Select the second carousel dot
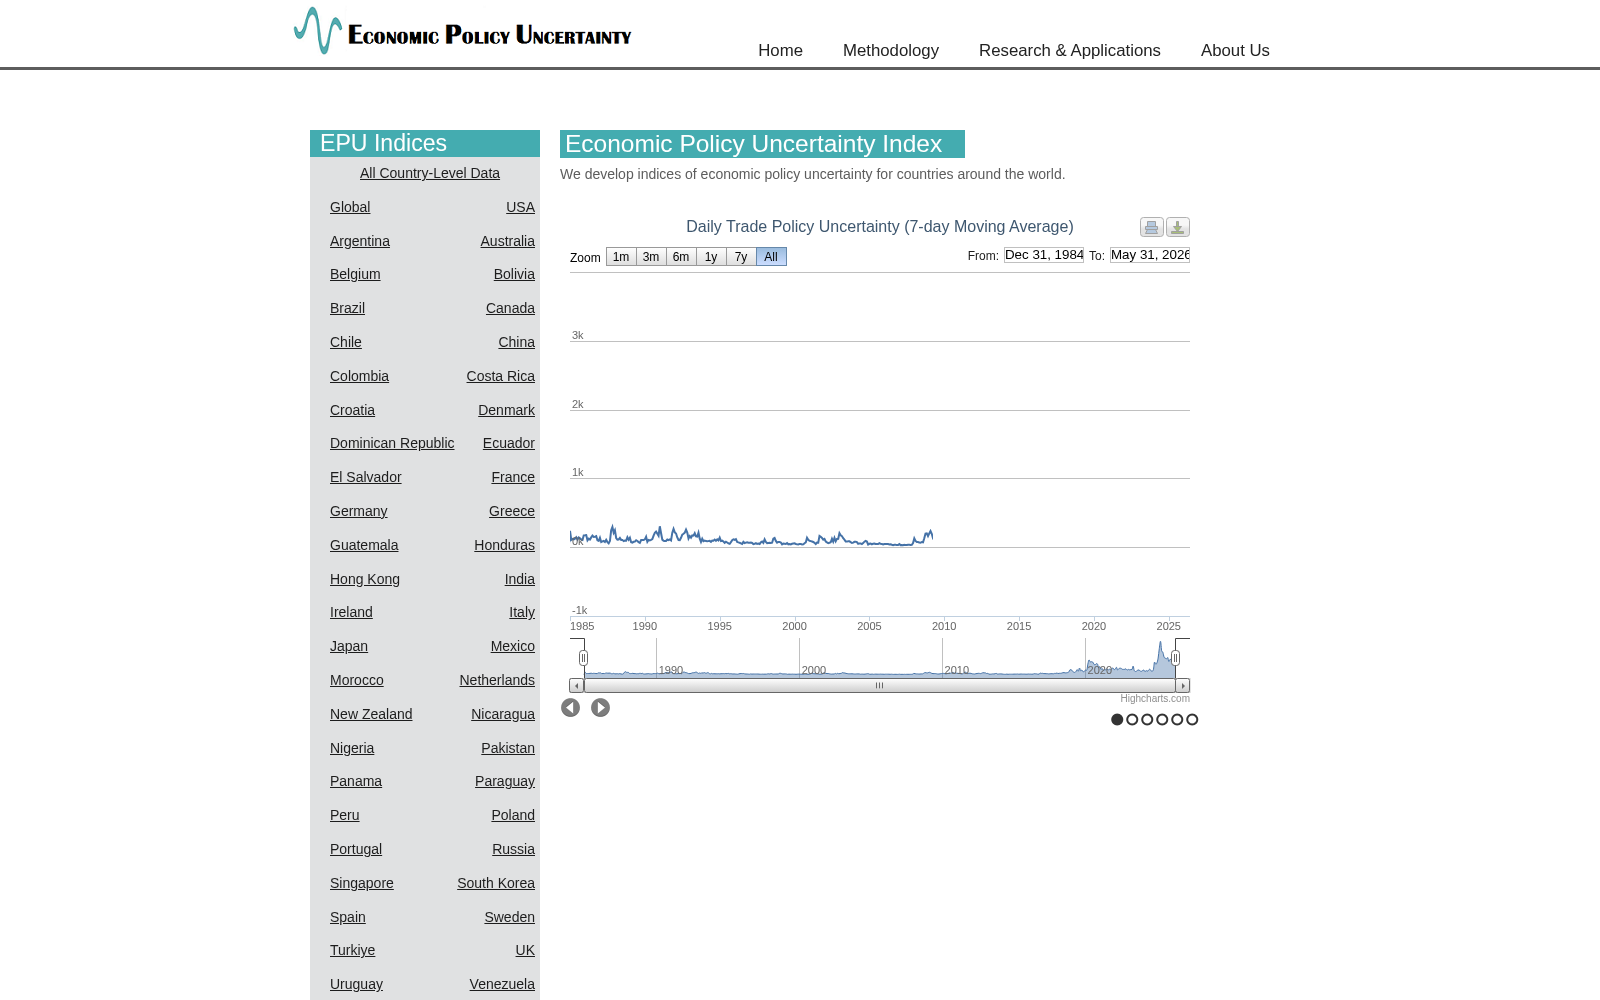The image size is (1600, 1000). (x=1132, y=720)
